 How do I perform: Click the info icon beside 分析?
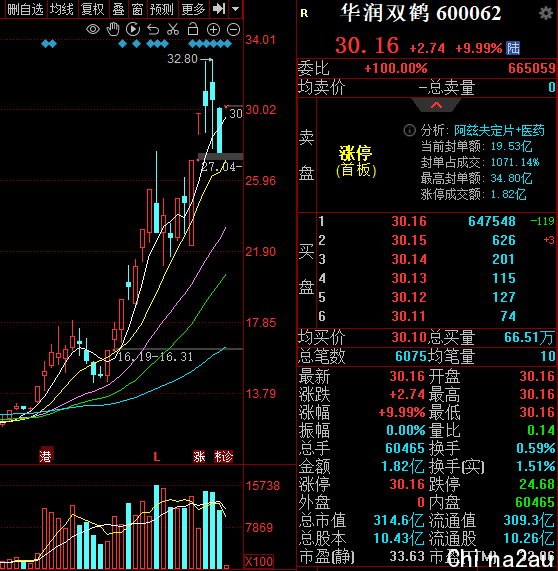pyautogui.click(x=409, y=130)
